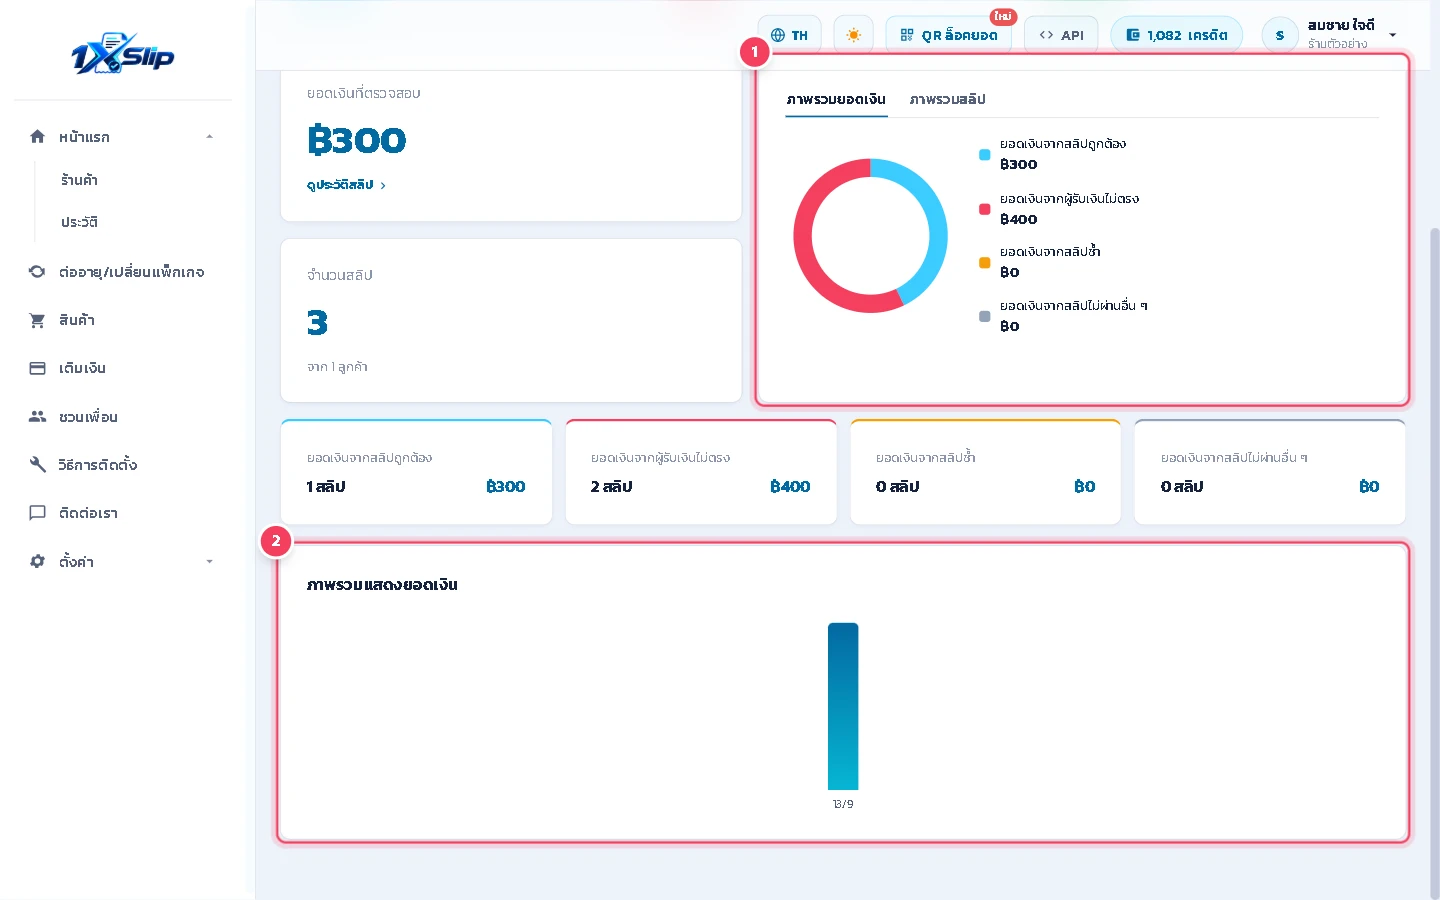1440x900 pixels.
Task: Open the user account dropdown arrow
Action: point(1392,35)
